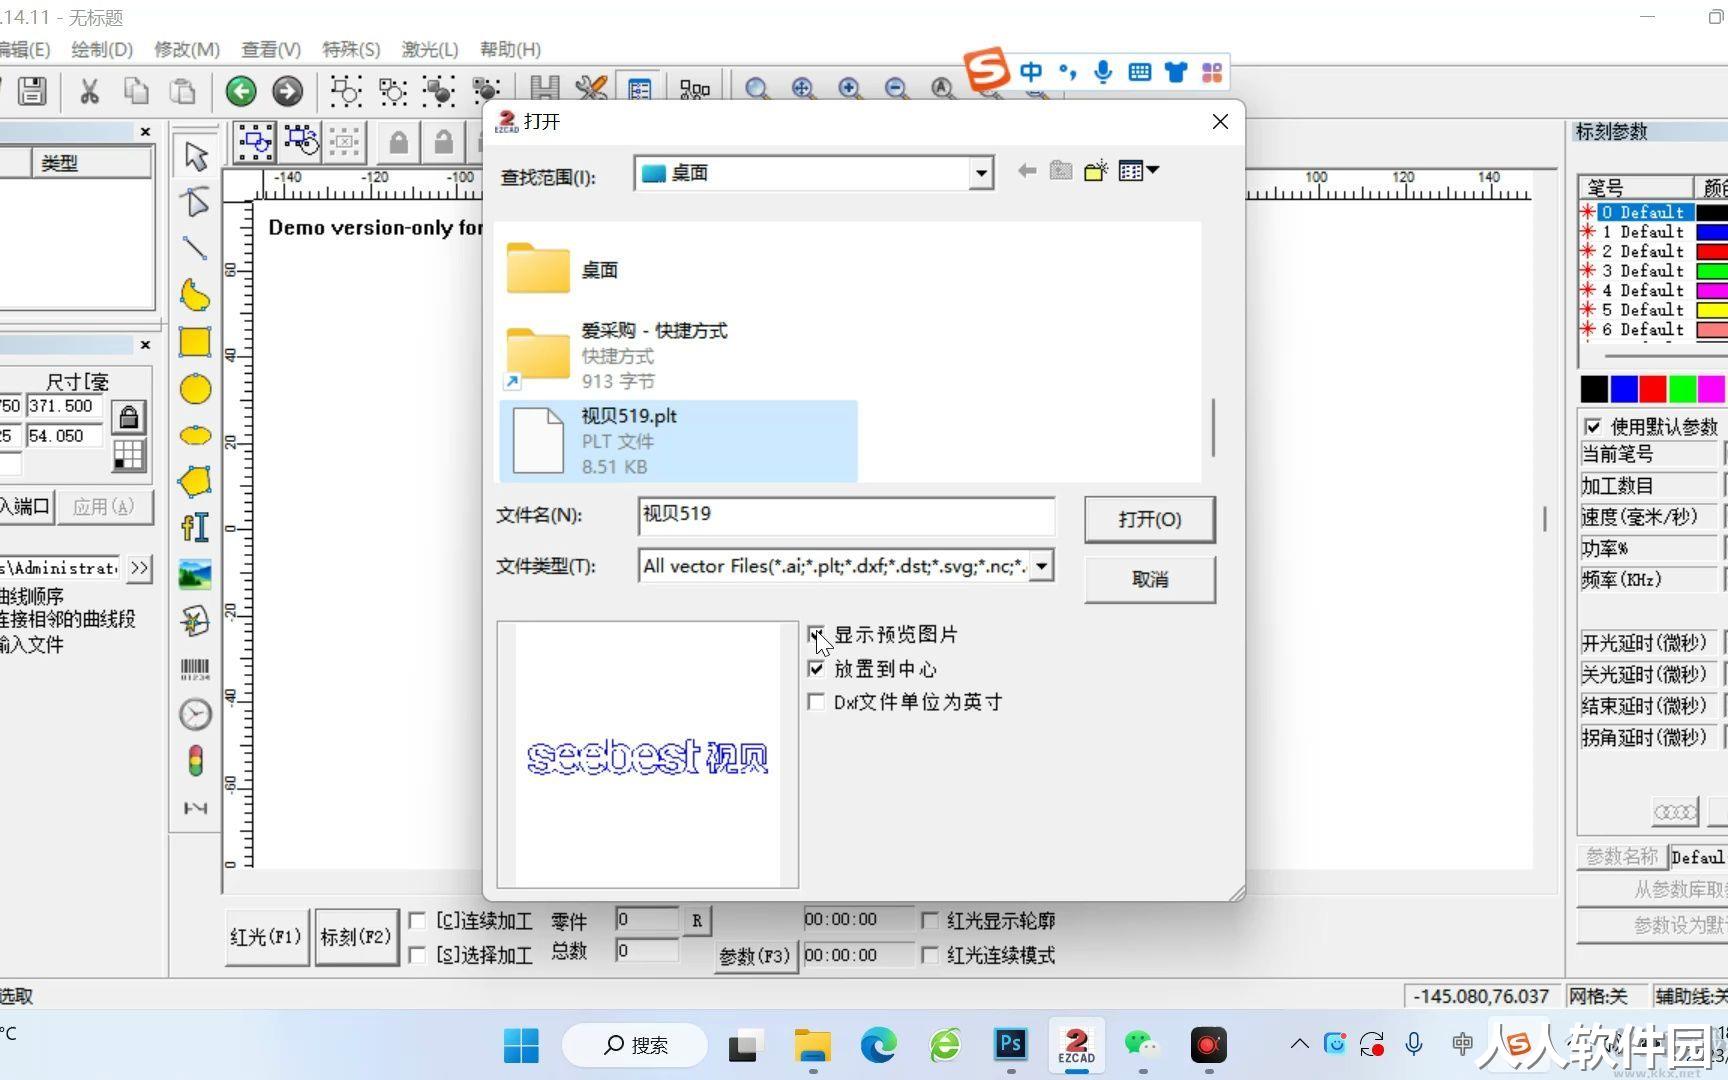The image size is (1728, 1080).
Task: Select the text tool
Action: point(195,527)
